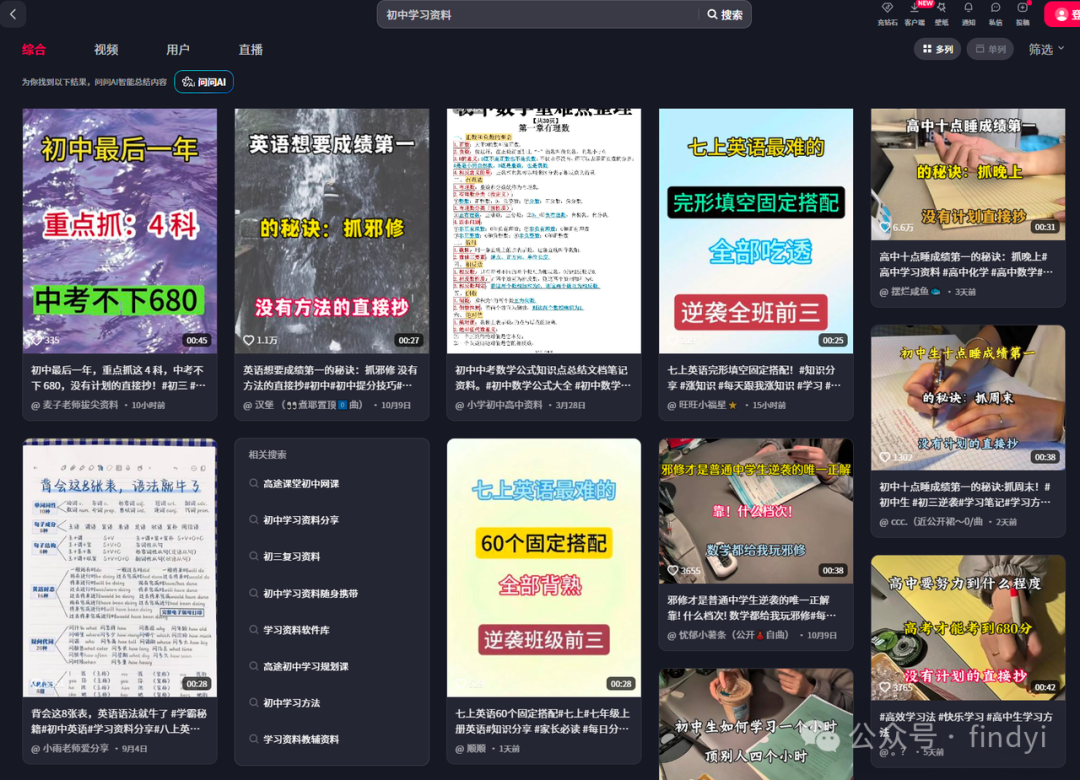This screenshot has height=780, width=1080.
Task: Visit author @小雨老师爱分享
Action: coord(70,748)
